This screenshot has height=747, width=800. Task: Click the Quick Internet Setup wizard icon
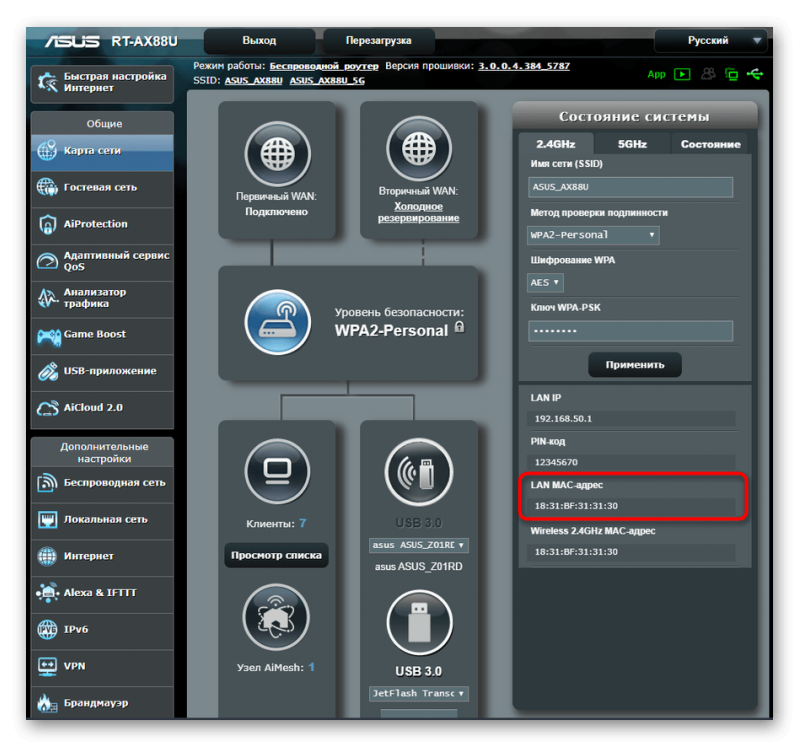click(x=47, y=82)
